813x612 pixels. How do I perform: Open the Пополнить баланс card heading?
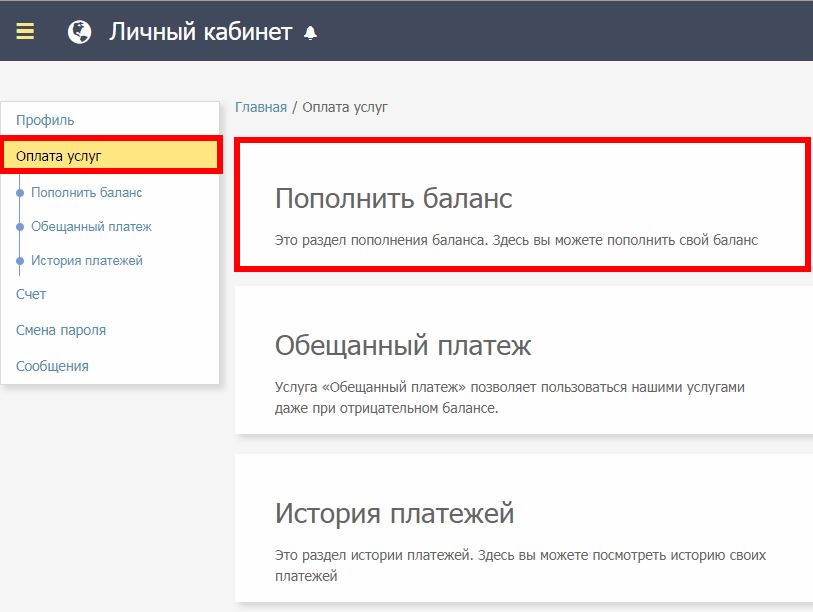394,198
